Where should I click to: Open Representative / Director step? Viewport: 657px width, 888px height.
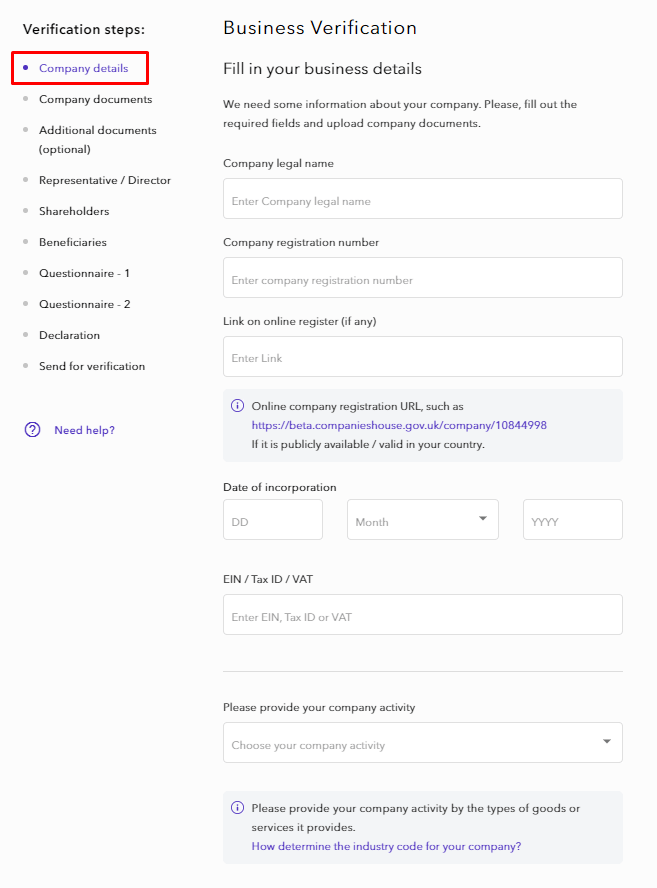[104, 180]
